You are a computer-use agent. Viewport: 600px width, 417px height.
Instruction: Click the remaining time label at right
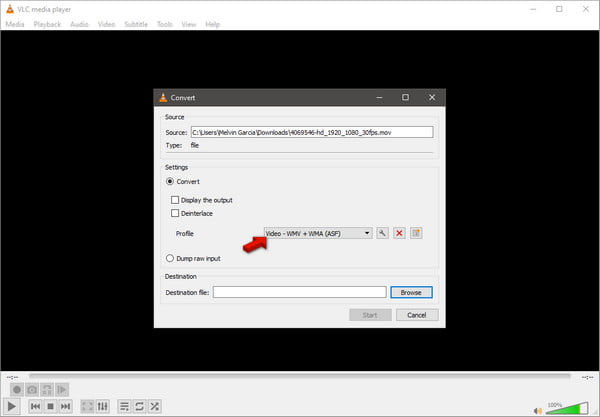[x=587, y=377]
